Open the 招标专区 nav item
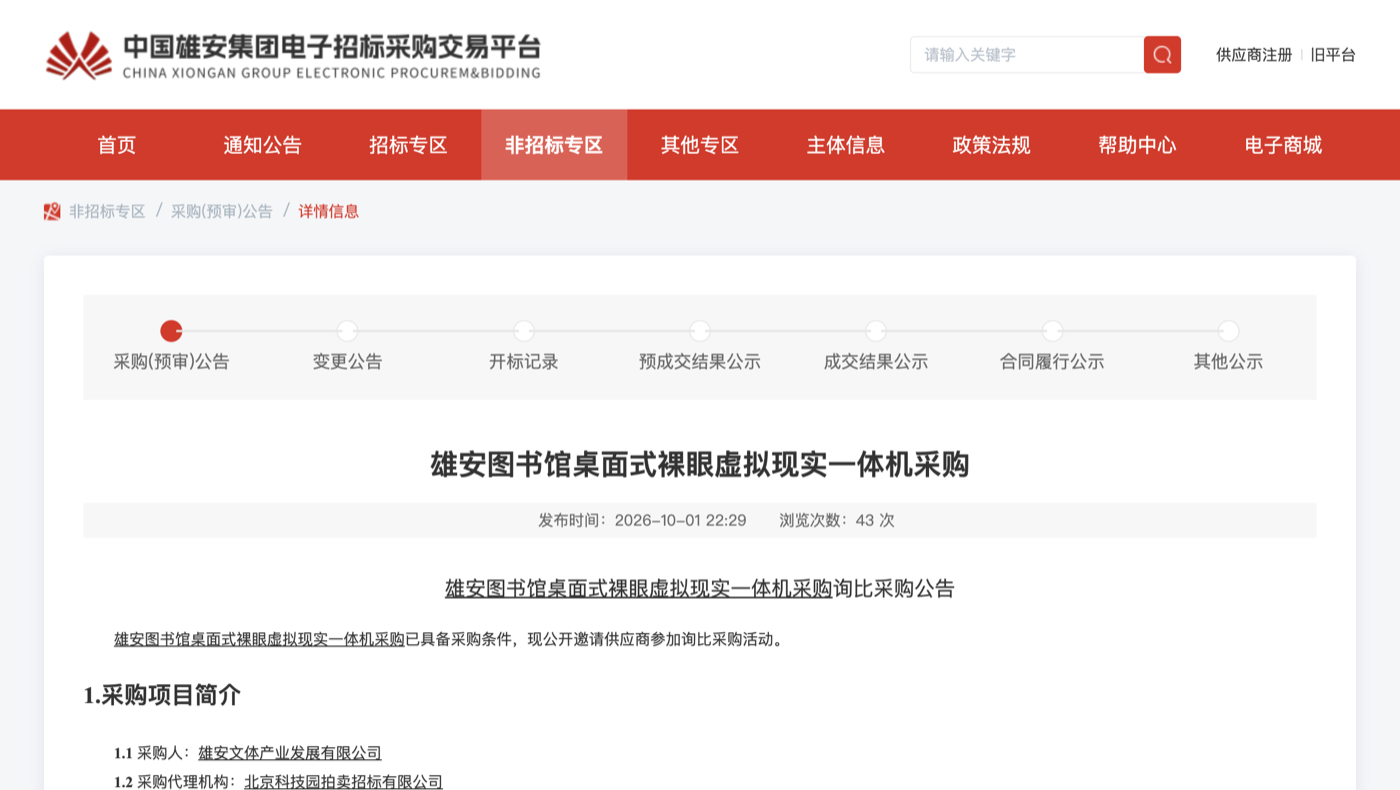Image resolution: width=1400 pixels, height=790 pixels. pyautogui.click(x=408, y=145)
